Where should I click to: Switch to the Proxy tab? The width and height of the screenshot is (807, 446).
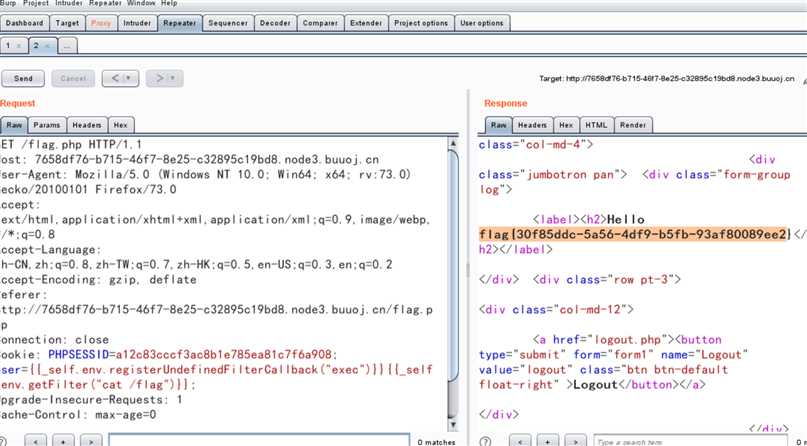[x=101, y=23]
